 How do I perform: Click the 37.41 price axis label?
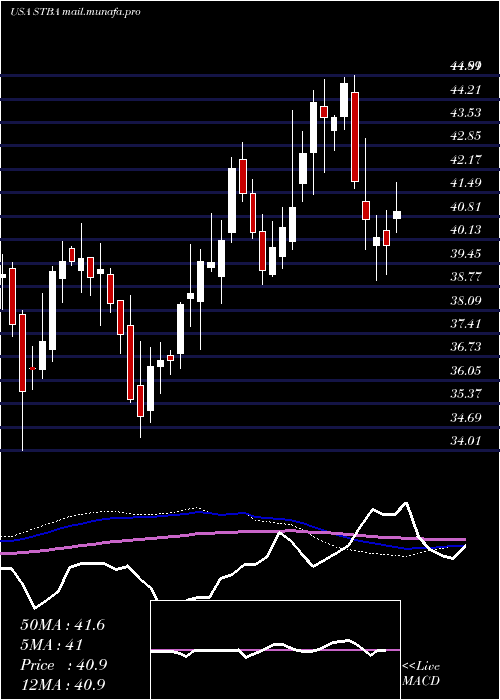point(466,323)
